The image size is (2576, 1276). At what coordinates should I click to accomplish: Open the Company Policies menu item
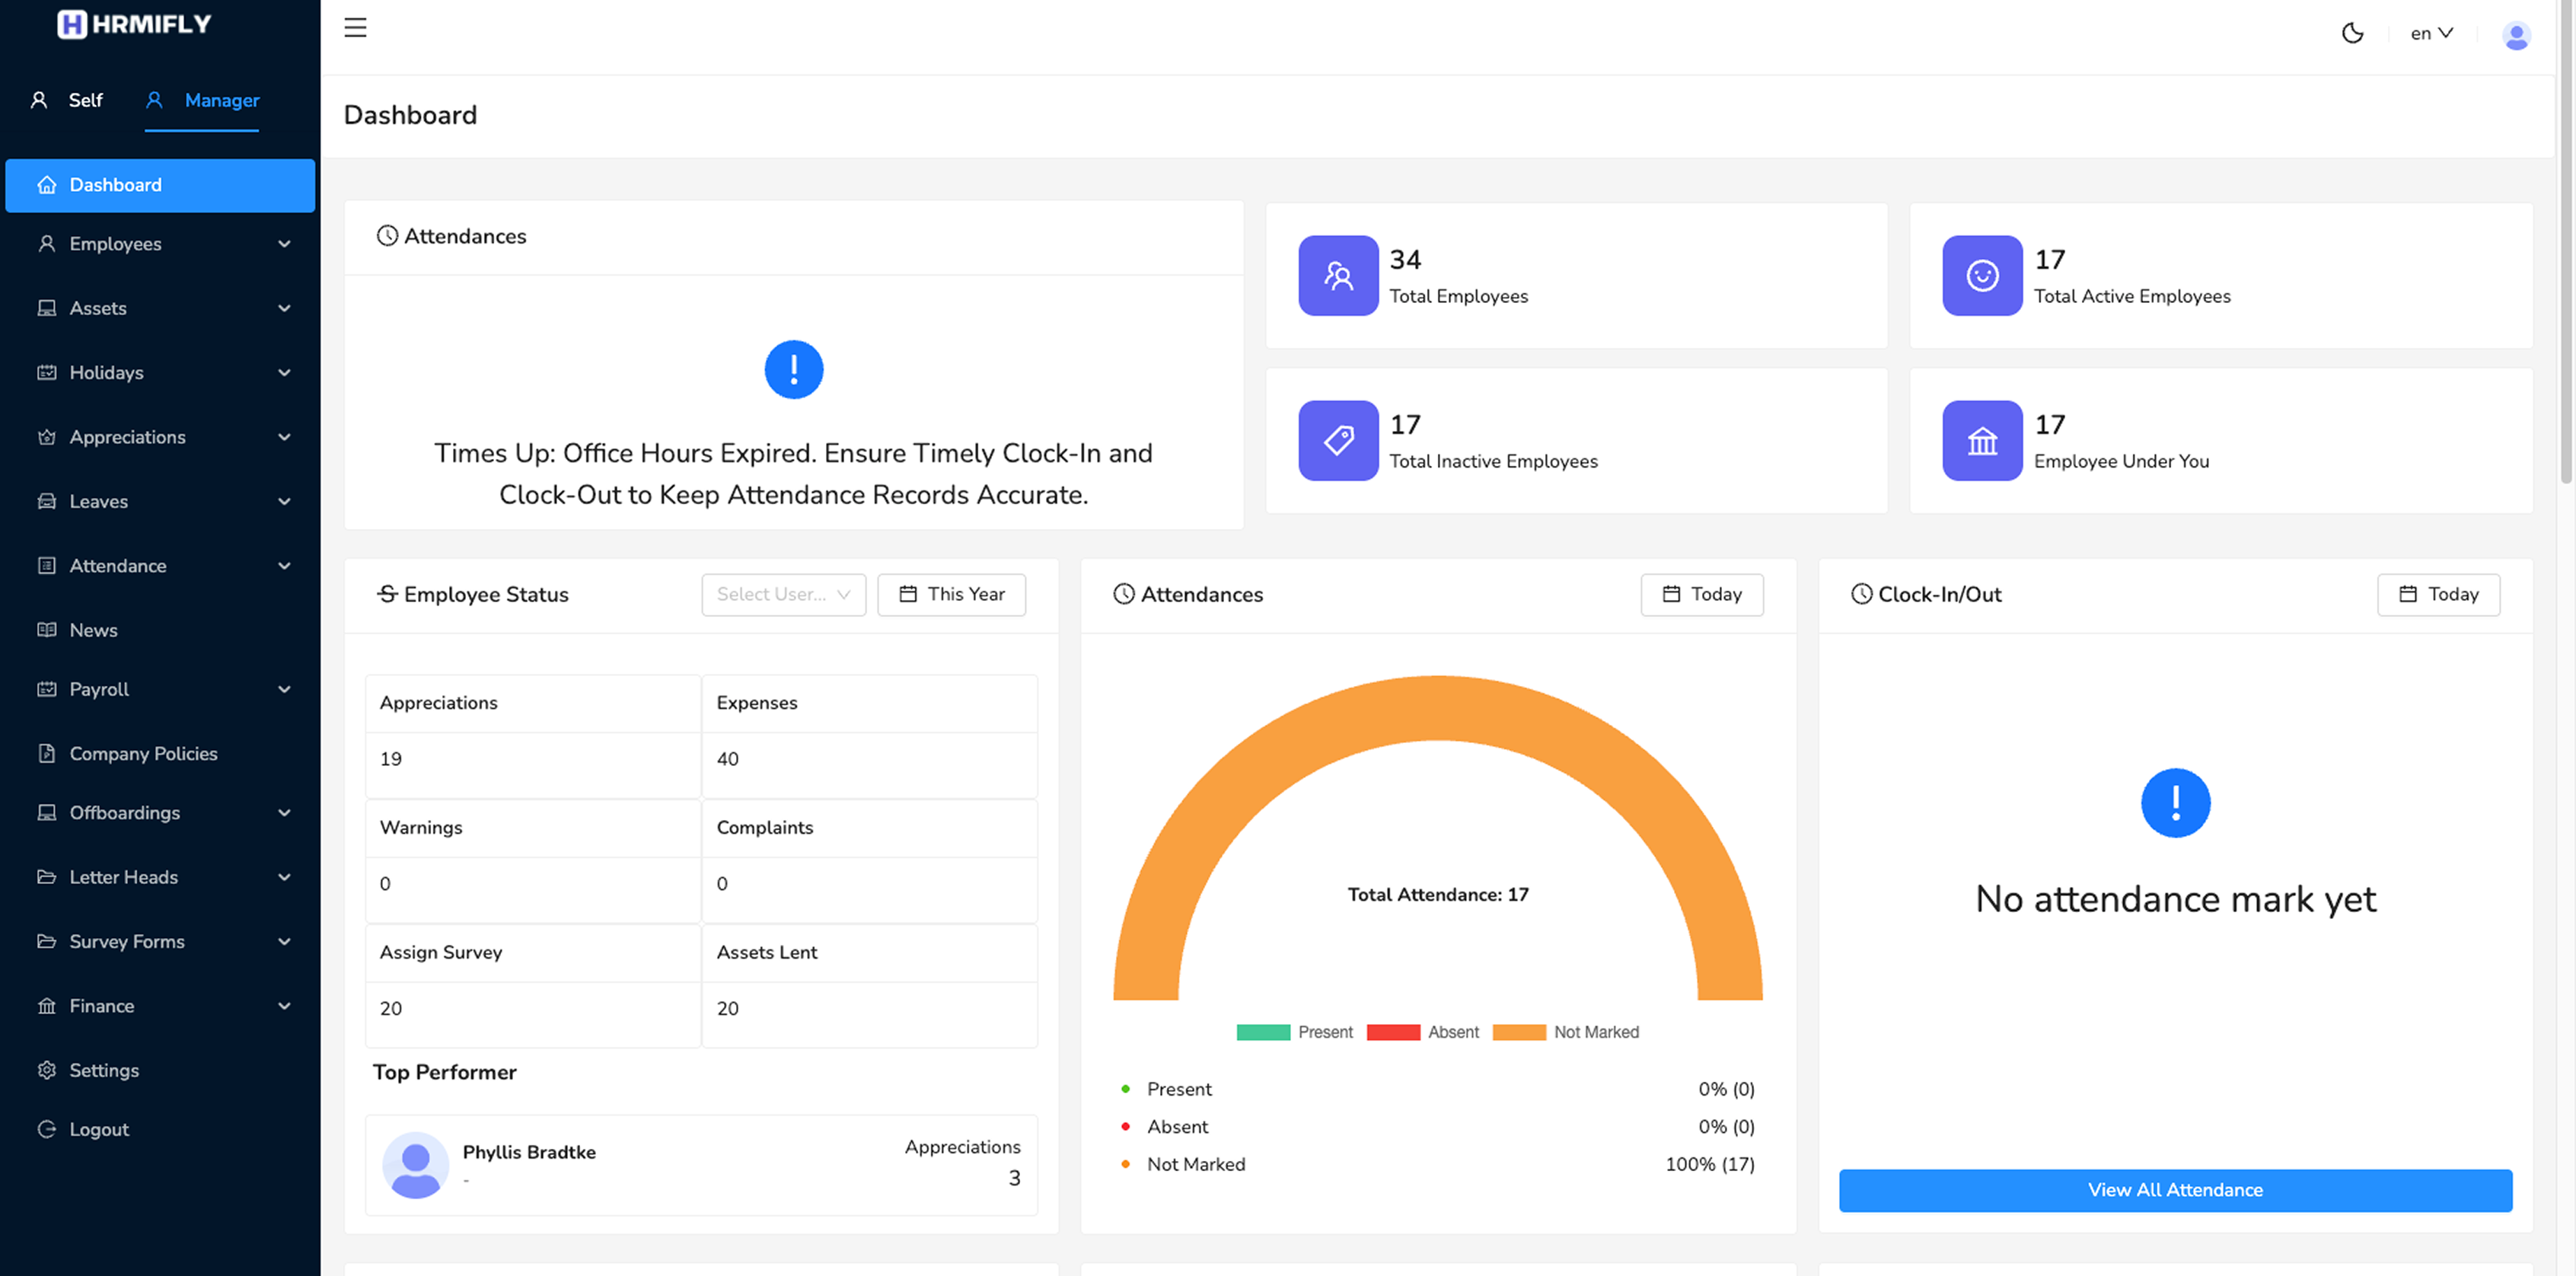tap(143, 753)
